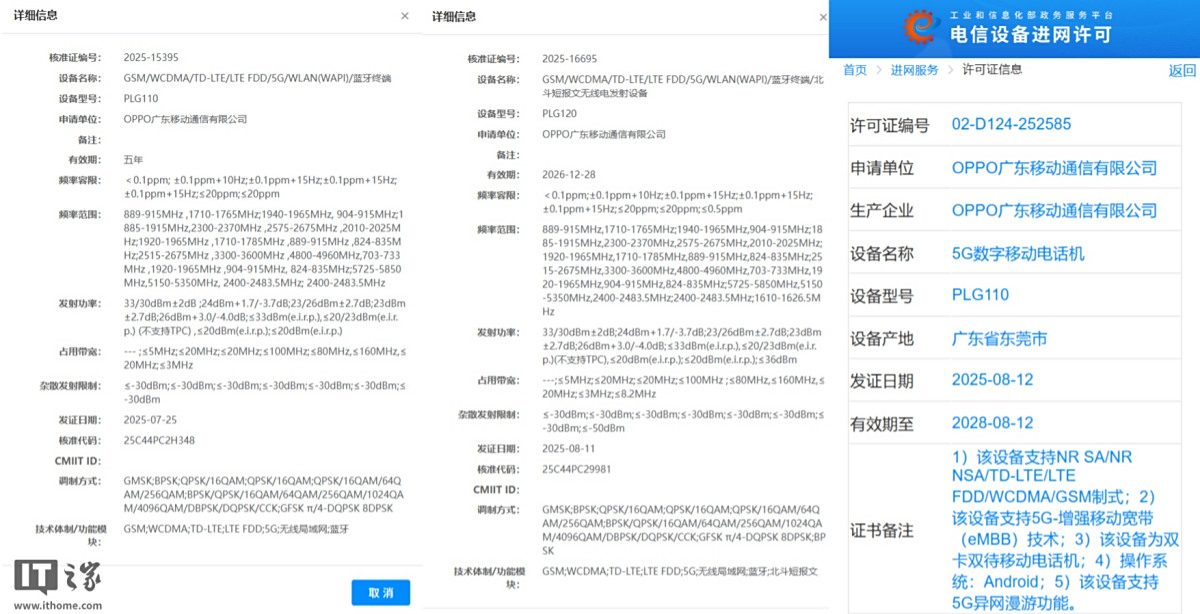Screen dimensions: 1200x614
Task: Select certificate number 2025-16695
Action: [x=570, y=59]
